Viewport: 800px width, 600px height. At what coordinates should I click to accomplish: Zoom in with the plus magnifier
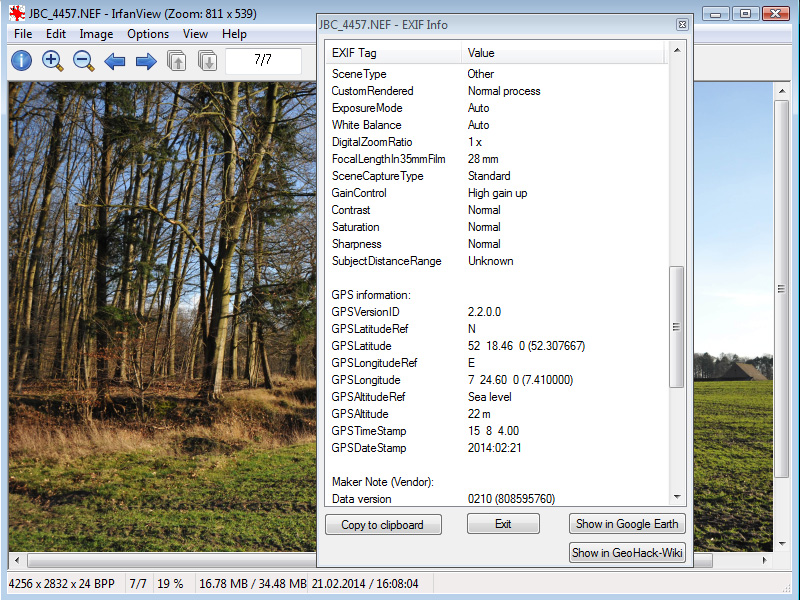(53, 61)
